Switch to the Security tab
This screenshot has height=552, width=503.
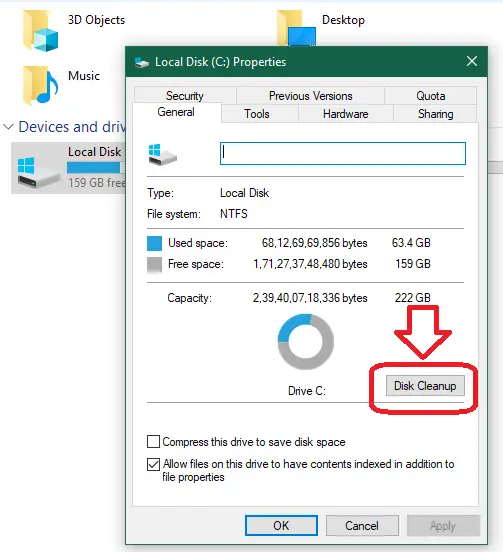point(185,95)
